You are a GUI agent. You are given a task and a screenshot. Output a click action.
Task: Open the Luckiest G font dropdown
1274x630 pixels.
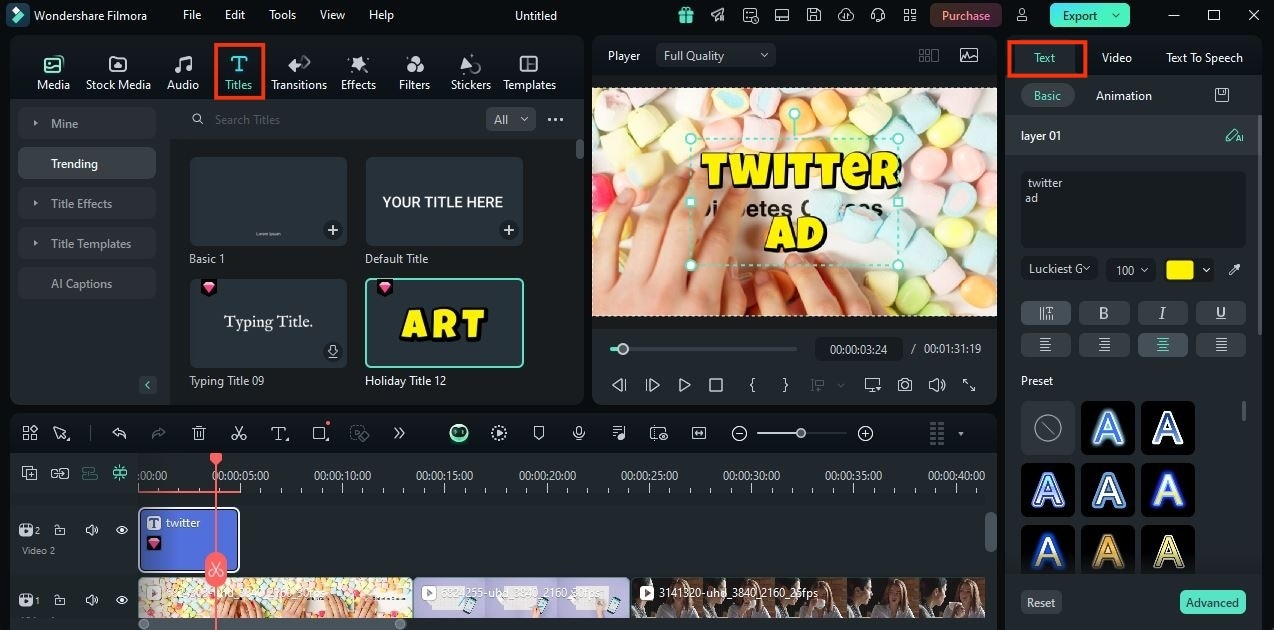coord(1059,269)
